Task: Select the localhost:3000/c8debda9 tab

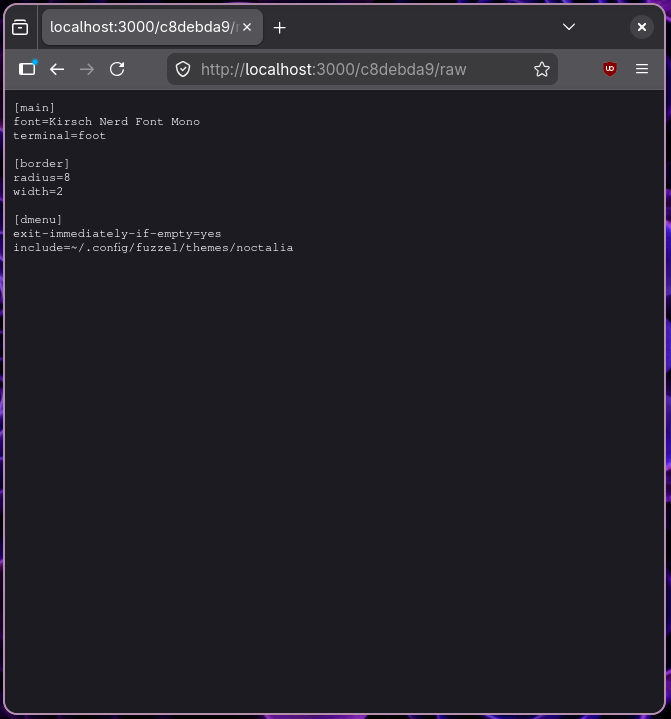Action: tap(140, 28)
